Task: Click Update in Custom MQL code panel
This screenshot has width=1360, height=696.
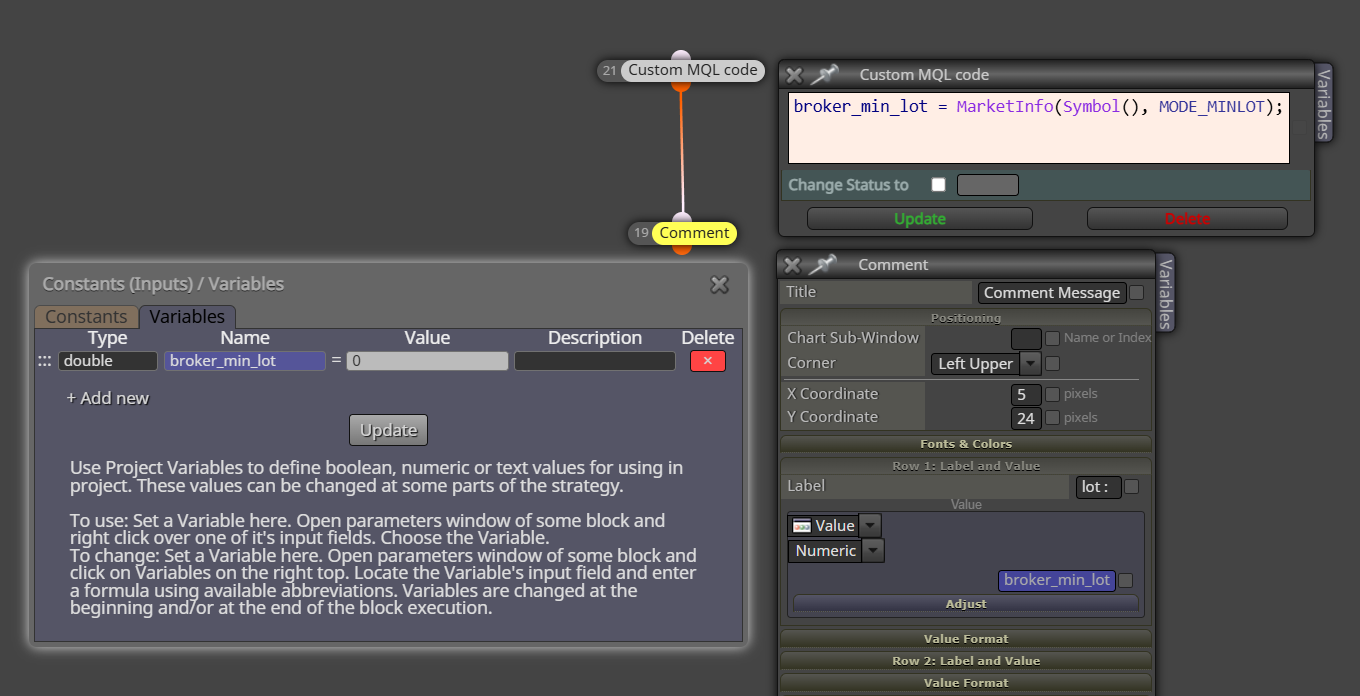Action: 920,219
